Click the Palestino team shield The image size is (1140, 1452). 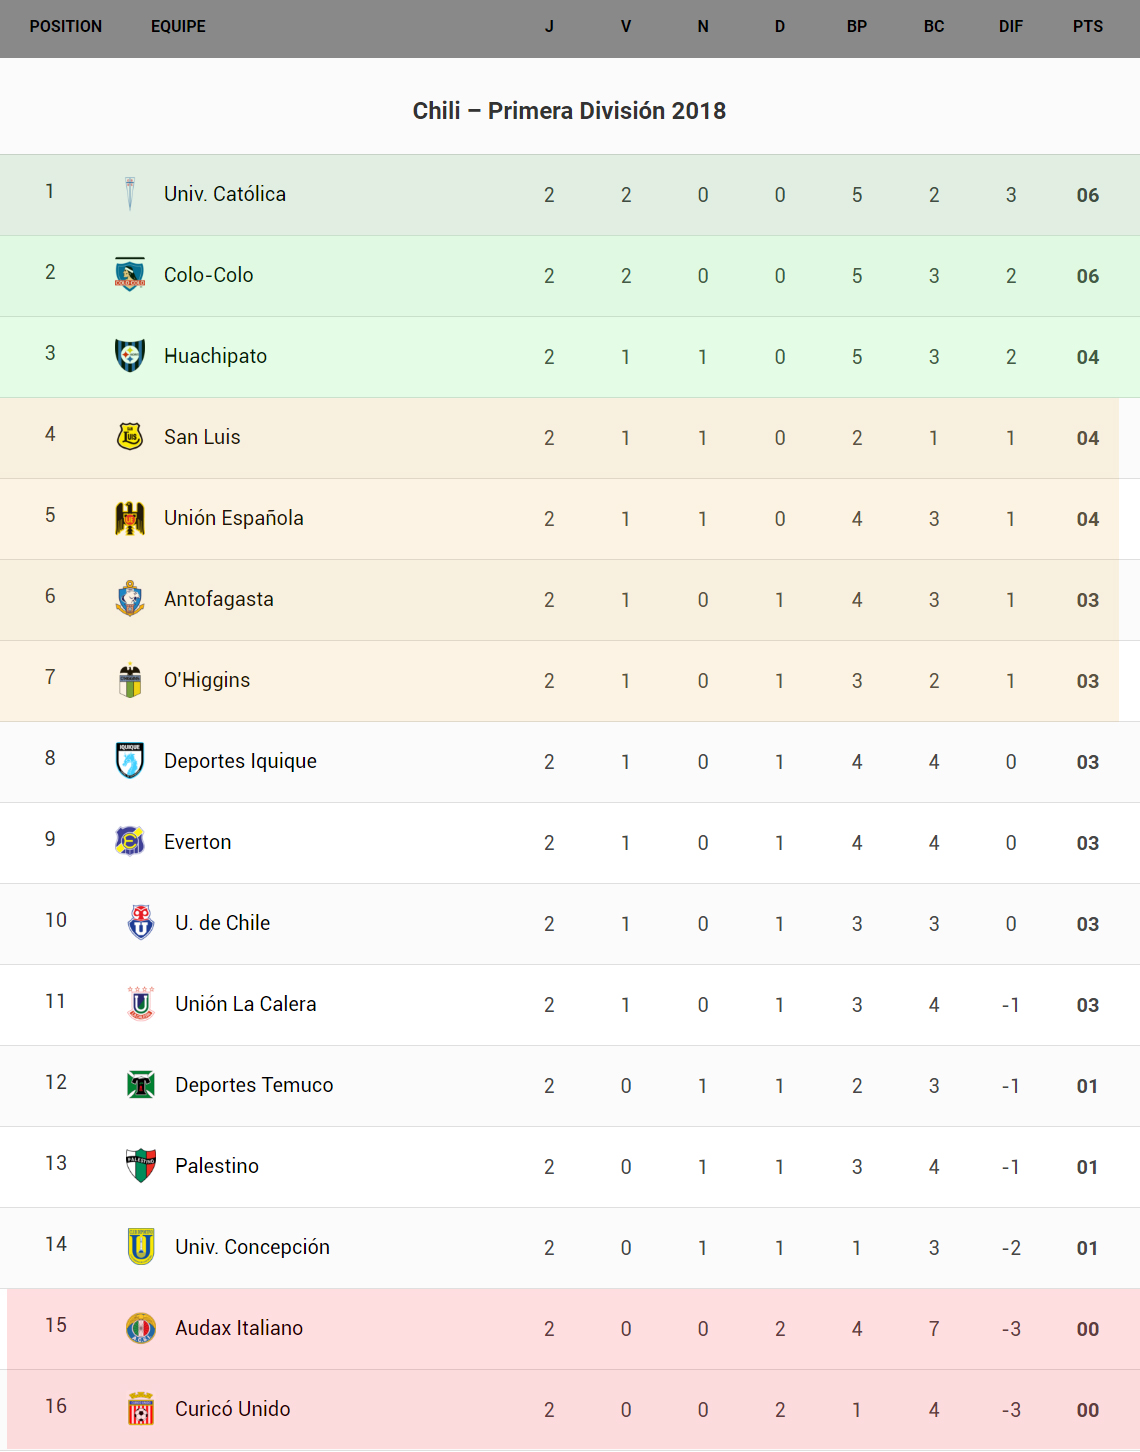coord(141,1165)
